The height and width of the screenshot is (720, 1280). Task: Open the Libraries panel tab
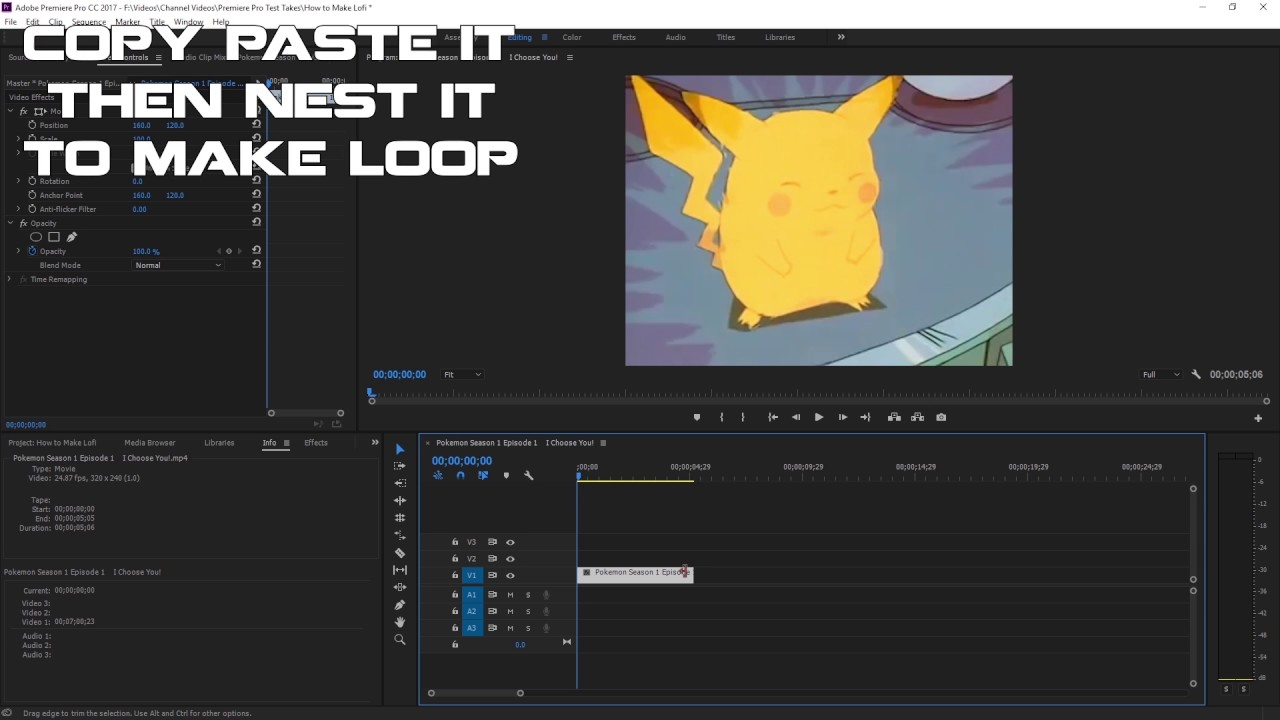(x=219, y=443)
